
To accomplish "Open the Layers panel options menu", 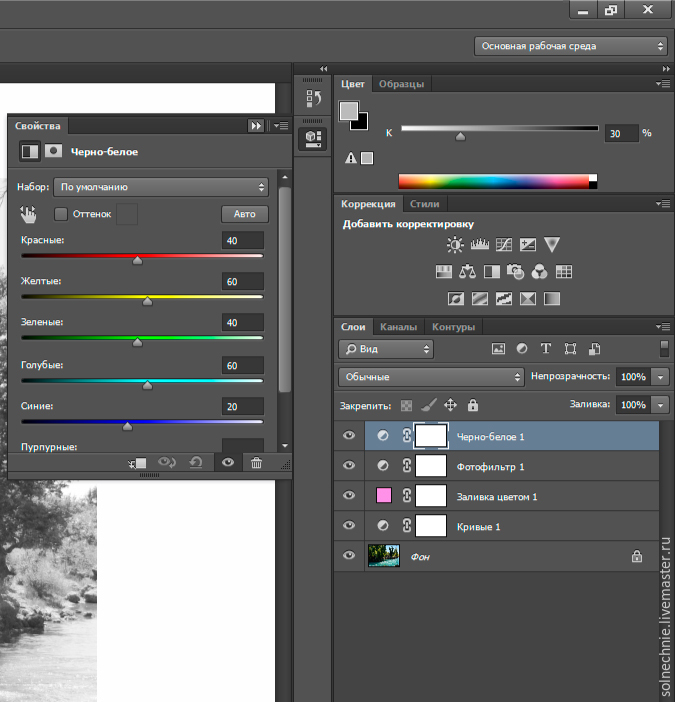I will point(663,327).
